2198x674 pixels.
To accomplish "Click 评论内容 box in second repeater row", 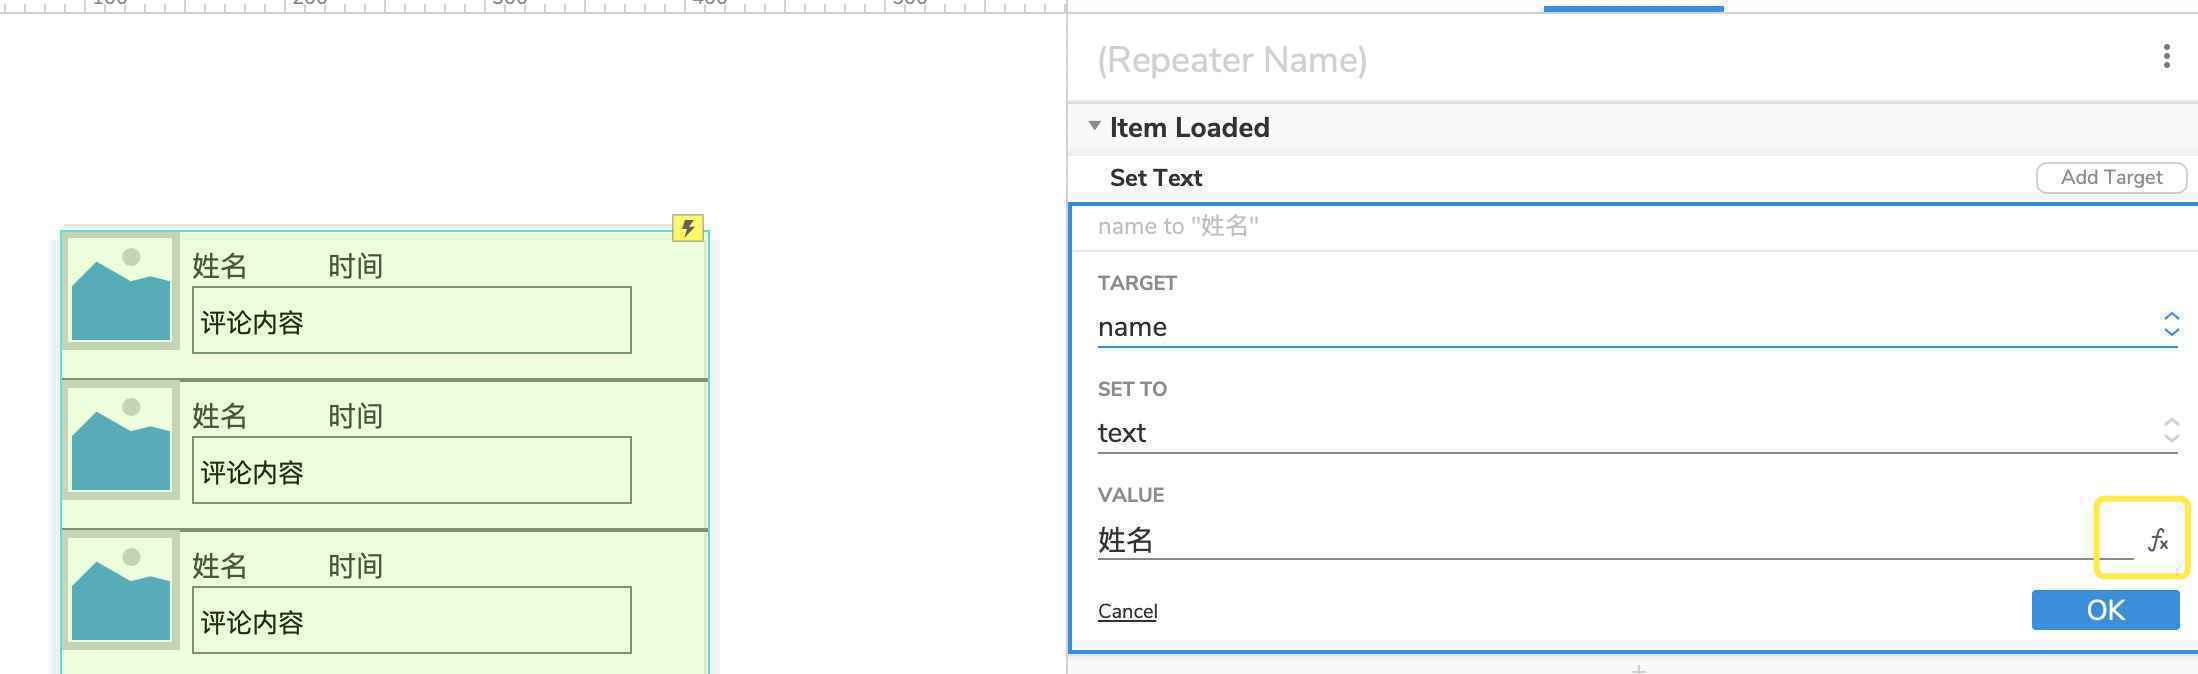I will 411,470.
